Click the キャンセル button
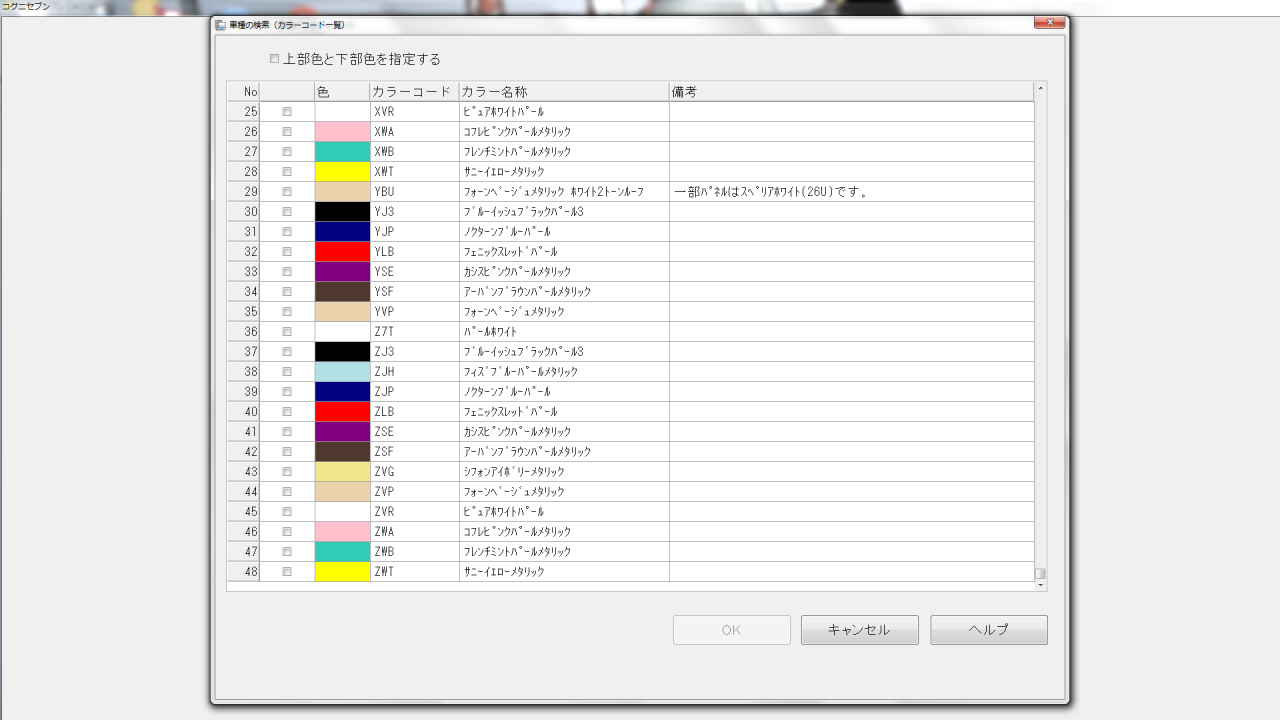 tap(860, 630)
